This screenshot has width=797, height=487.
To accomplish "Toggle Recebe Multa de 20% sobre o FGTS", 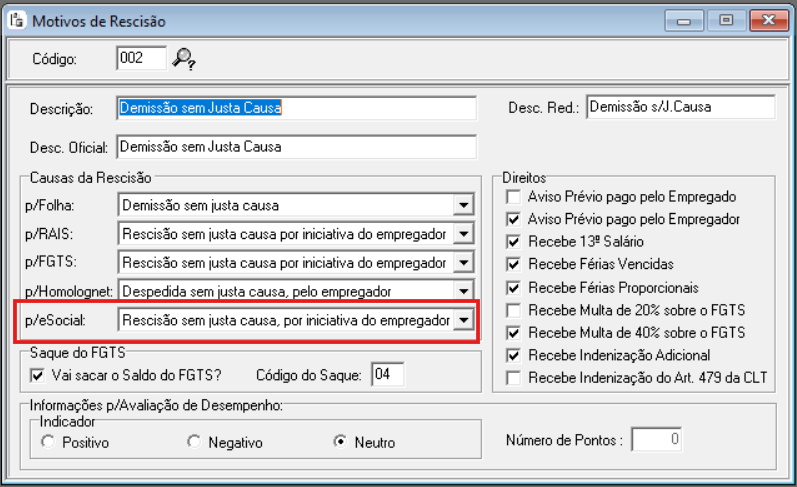I will coord(514,309).
